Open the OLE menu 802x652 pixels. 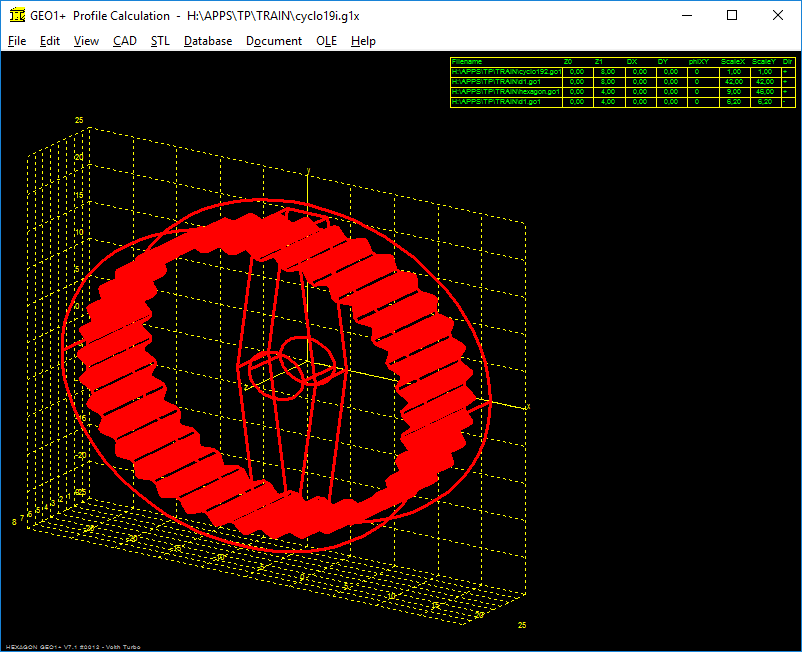[x=326, y=41]
